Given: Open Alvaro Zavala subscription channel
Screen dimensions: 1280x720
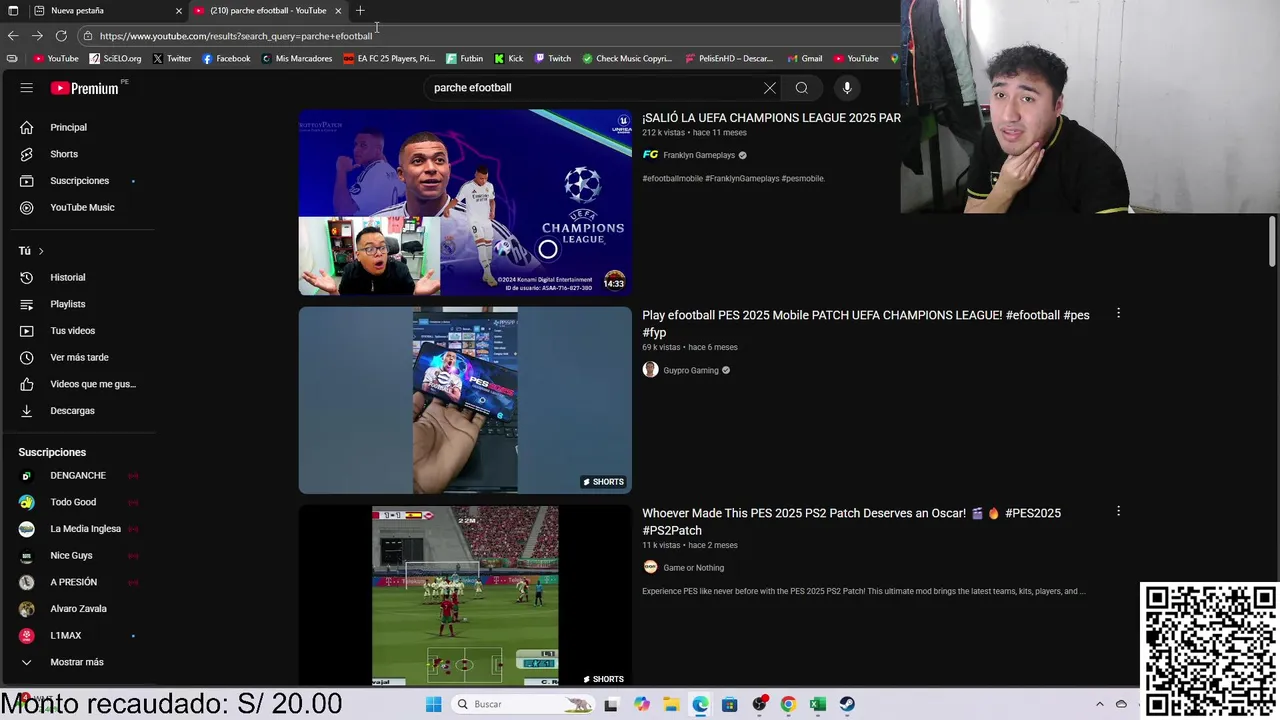Looking at the screenshot, I should coord(78,609).
